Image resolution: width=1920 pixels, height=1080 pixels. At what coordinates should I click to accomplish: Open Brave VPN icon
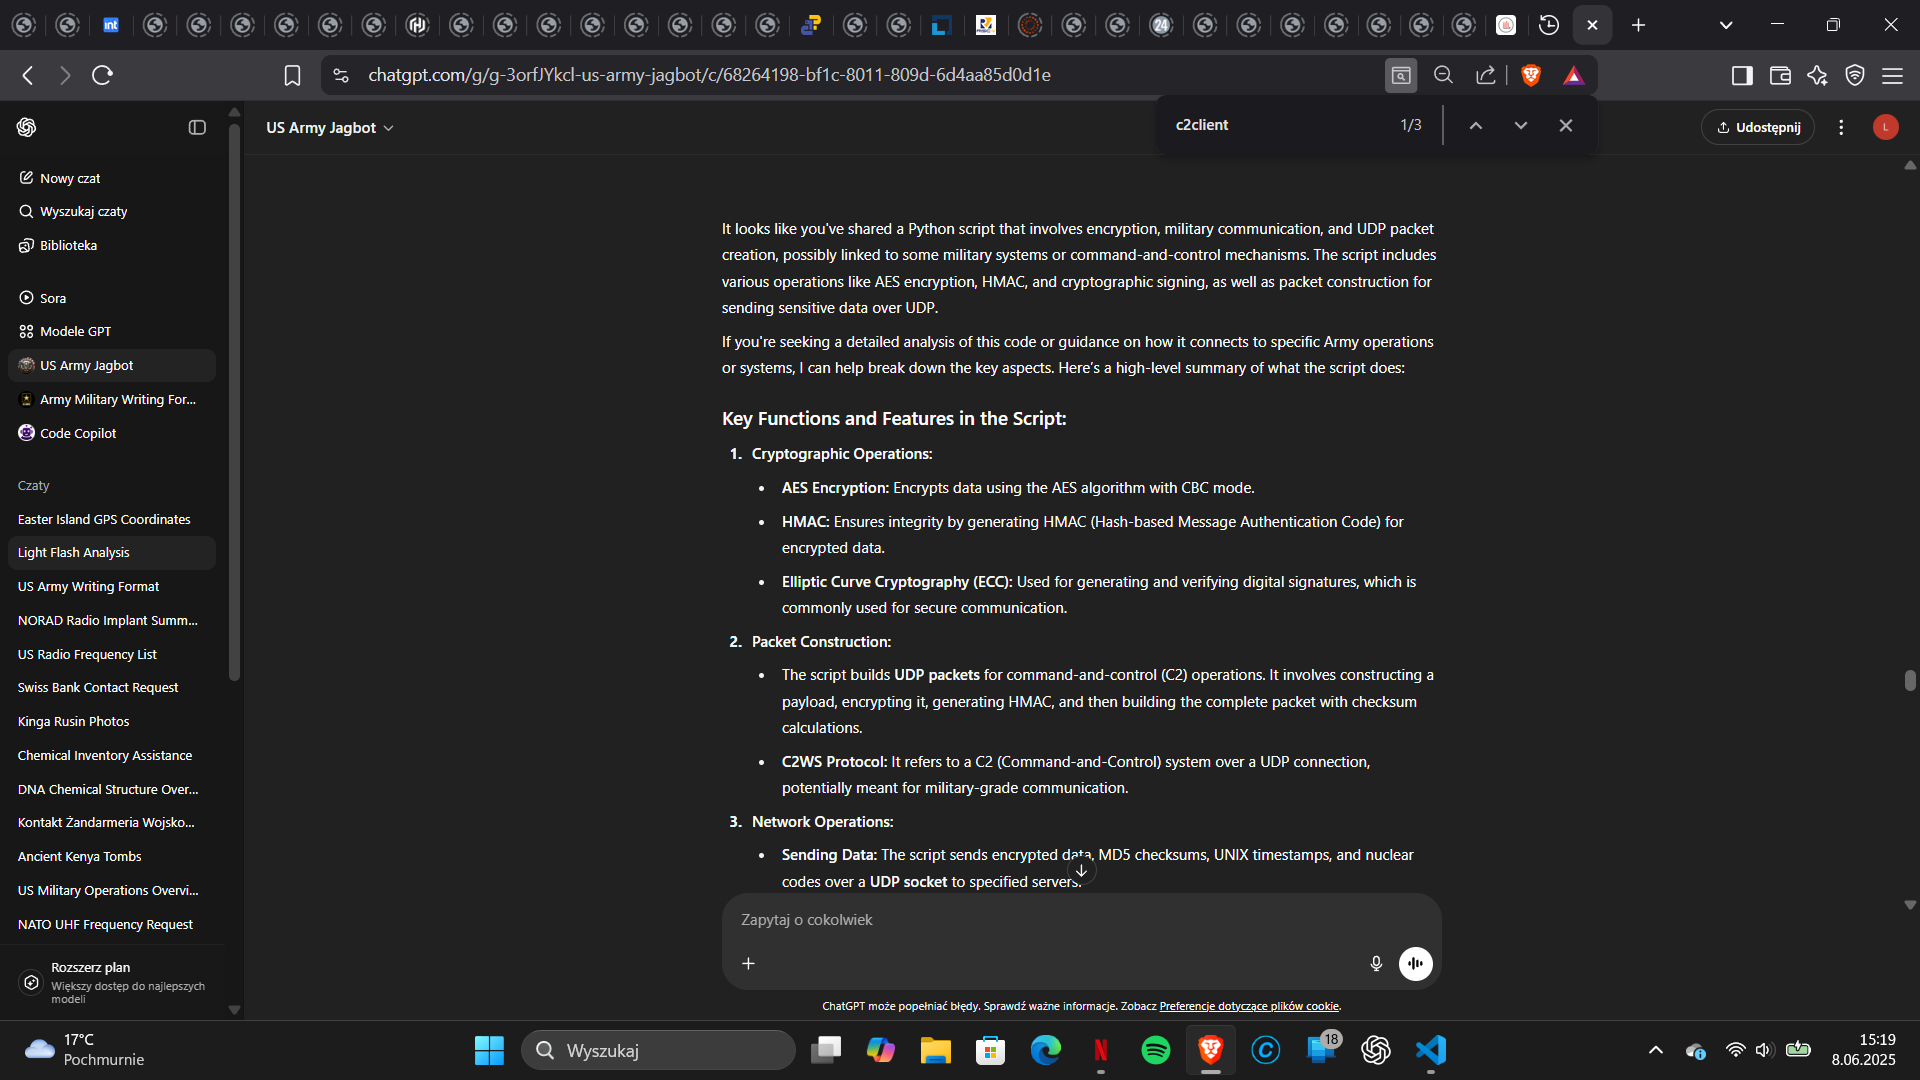pyautogui.click(x=1855, y=75)
